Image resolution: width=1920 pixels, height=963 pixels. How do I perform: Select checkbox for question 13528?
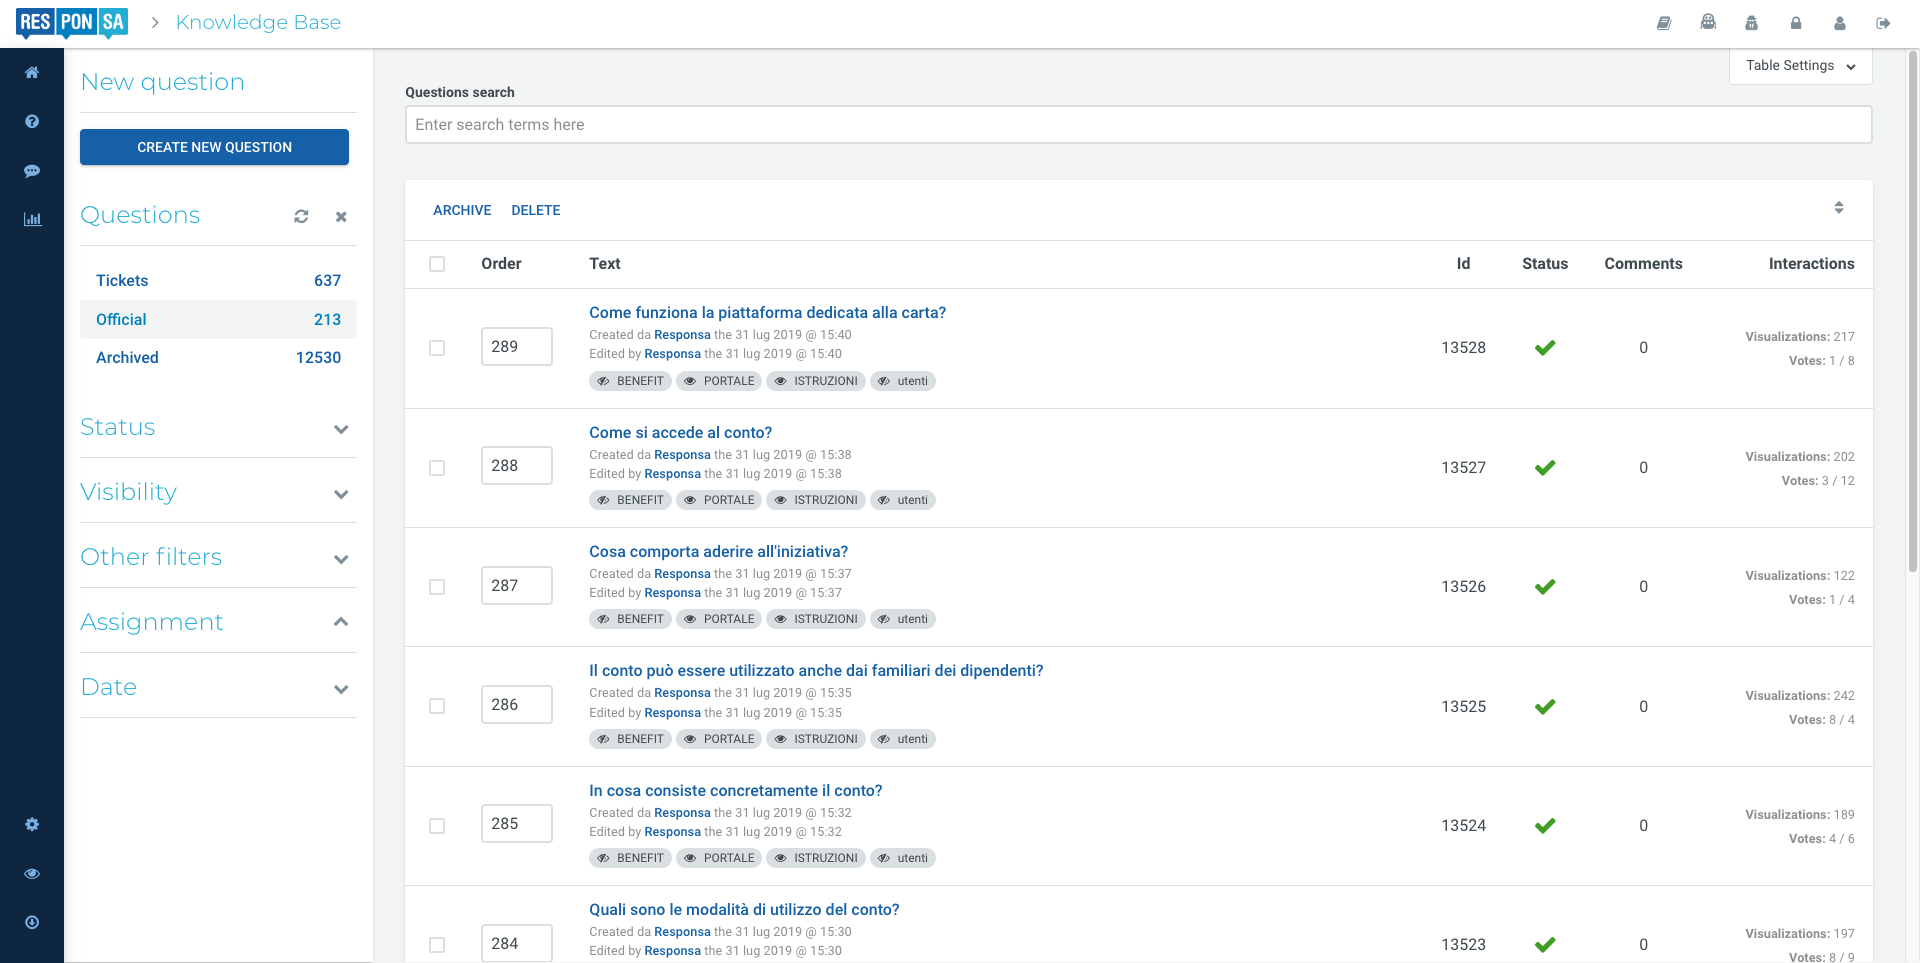tap(437, 348)
